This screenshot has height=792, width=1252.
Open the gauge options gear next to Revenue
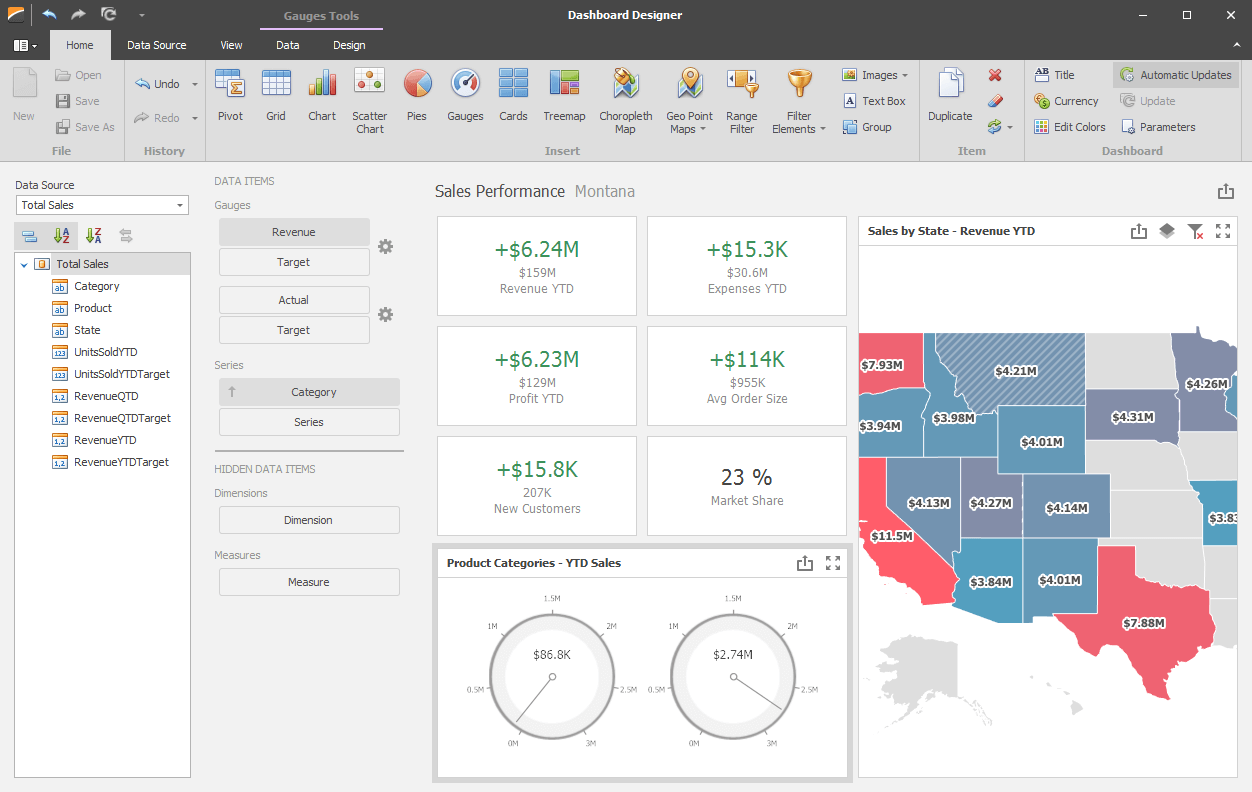click(385, 246)
